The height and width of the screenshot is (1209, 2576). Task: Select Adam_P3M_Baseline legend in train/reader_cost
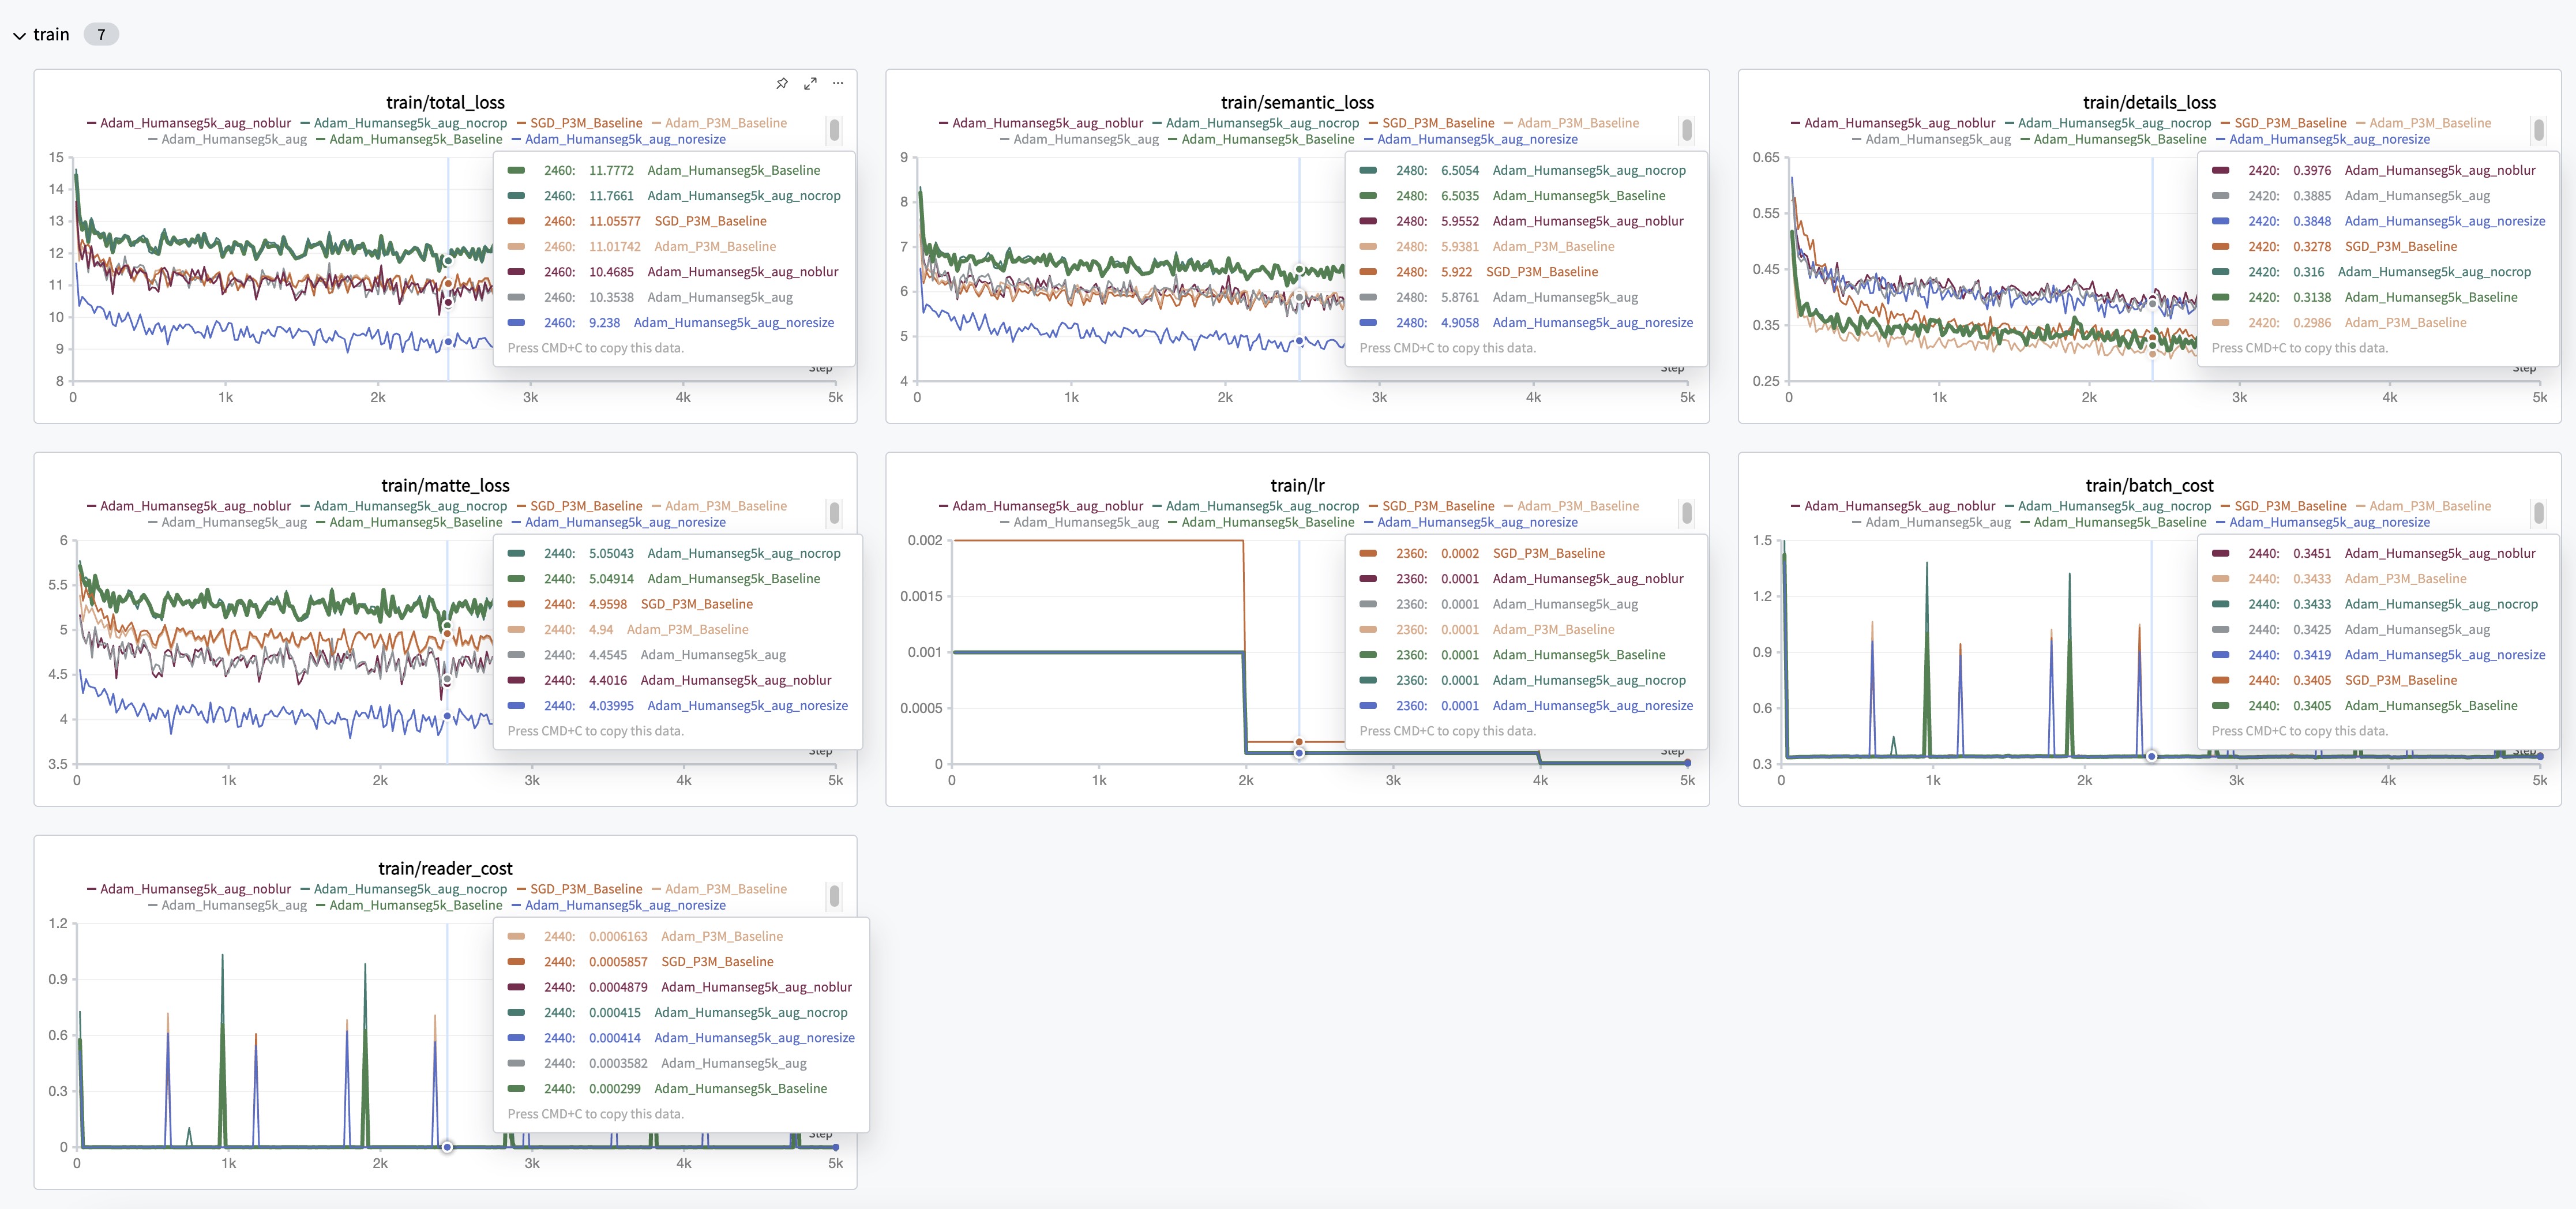(719, 889)
